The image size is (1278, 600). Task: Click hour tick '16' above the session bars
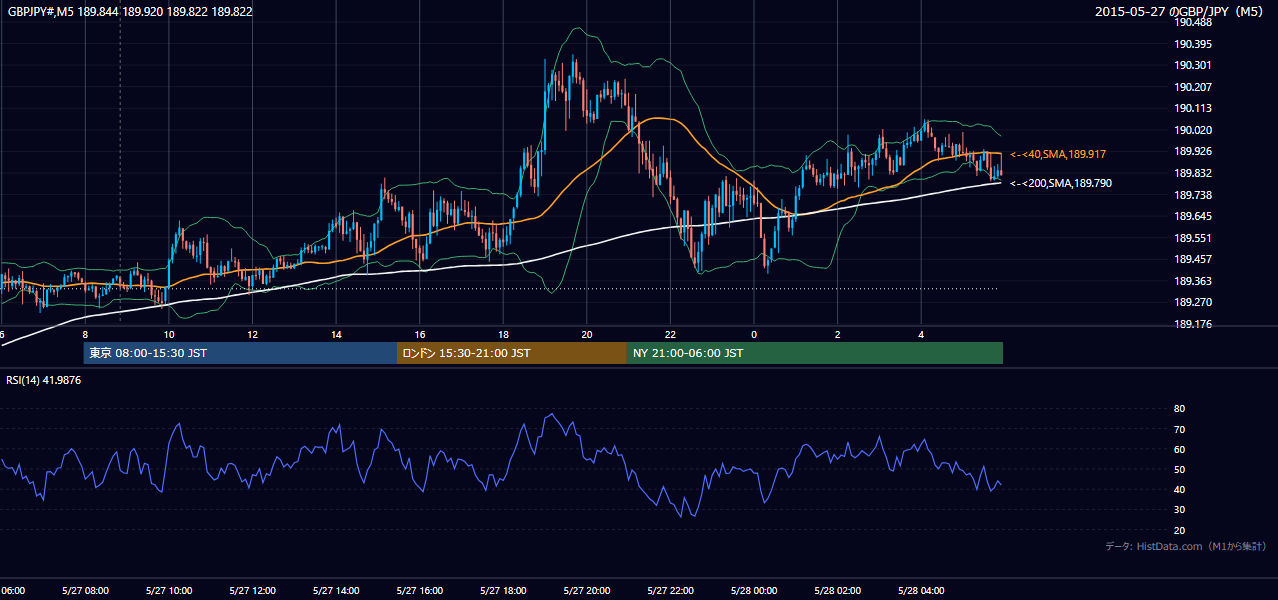[x=420, y=334]
